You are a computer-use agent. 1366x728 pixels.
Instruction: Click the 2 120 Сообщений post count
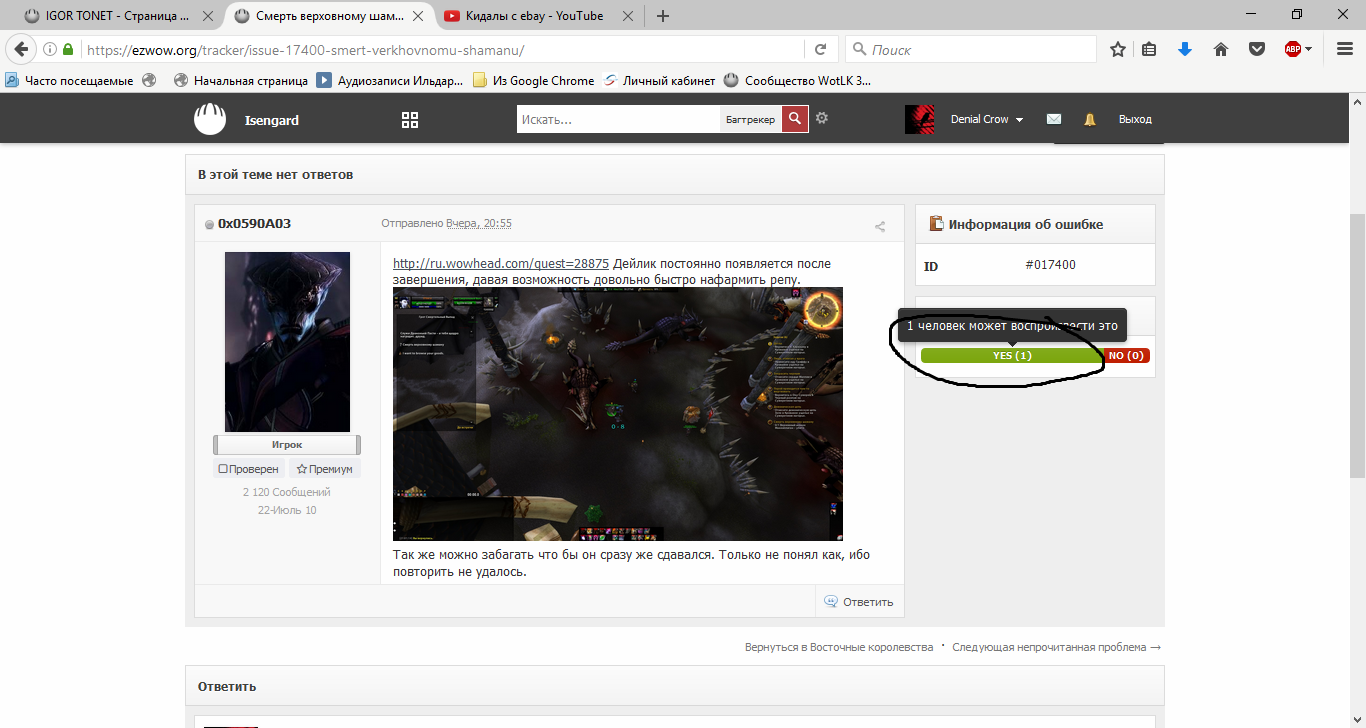coord(287,492)
